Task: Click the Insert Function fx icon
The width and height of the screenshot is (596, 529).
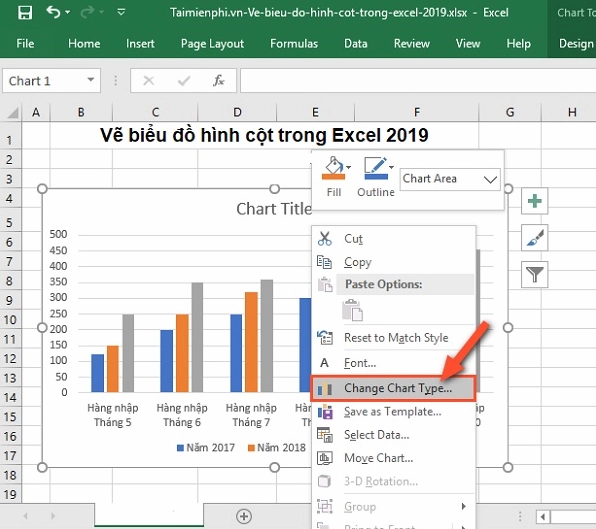Action: [x=219, y=81]
